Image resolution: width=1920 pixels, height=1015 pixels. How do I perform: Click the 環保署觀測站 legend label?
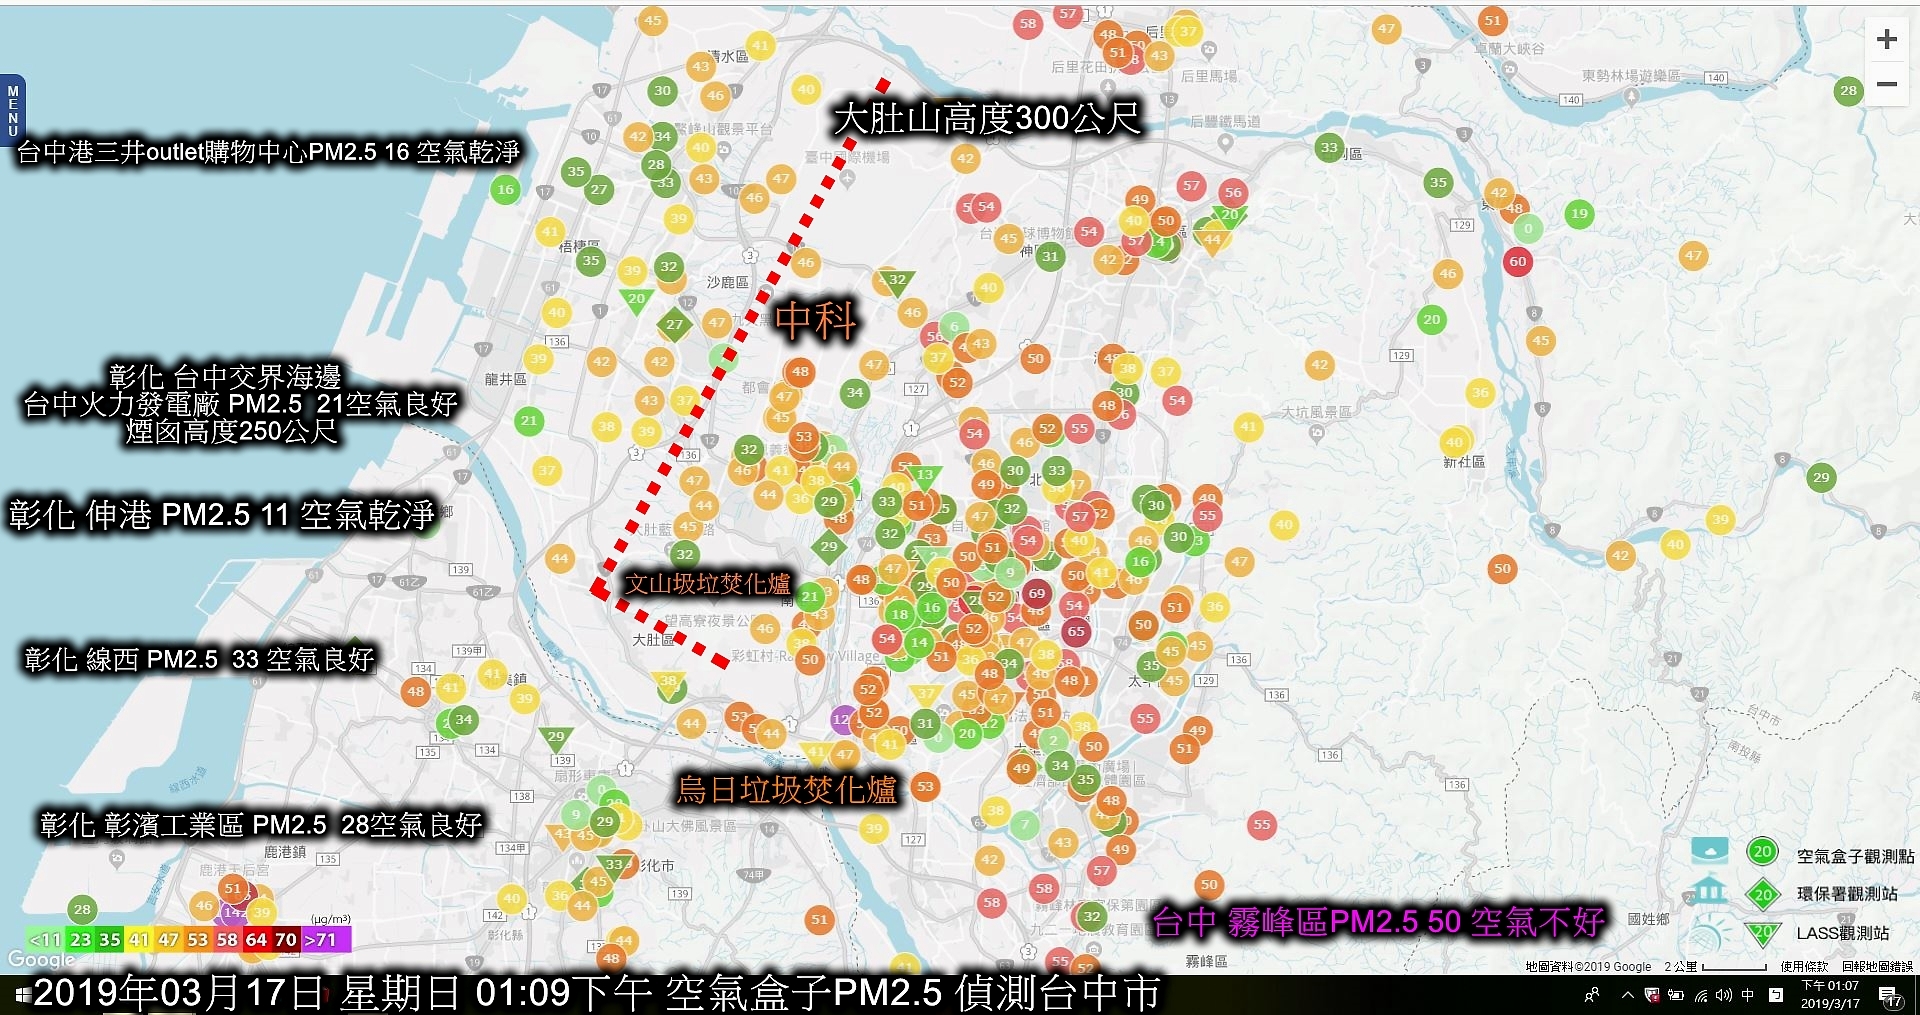[1847, 894]
